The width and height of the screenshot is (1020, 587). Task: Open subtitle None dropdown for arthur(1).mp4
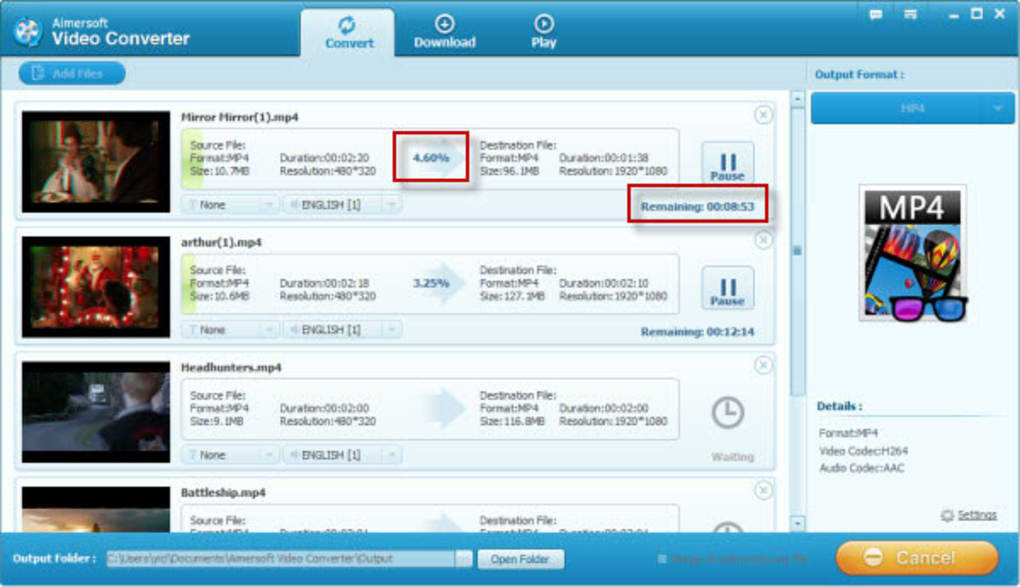coord(230,330)
